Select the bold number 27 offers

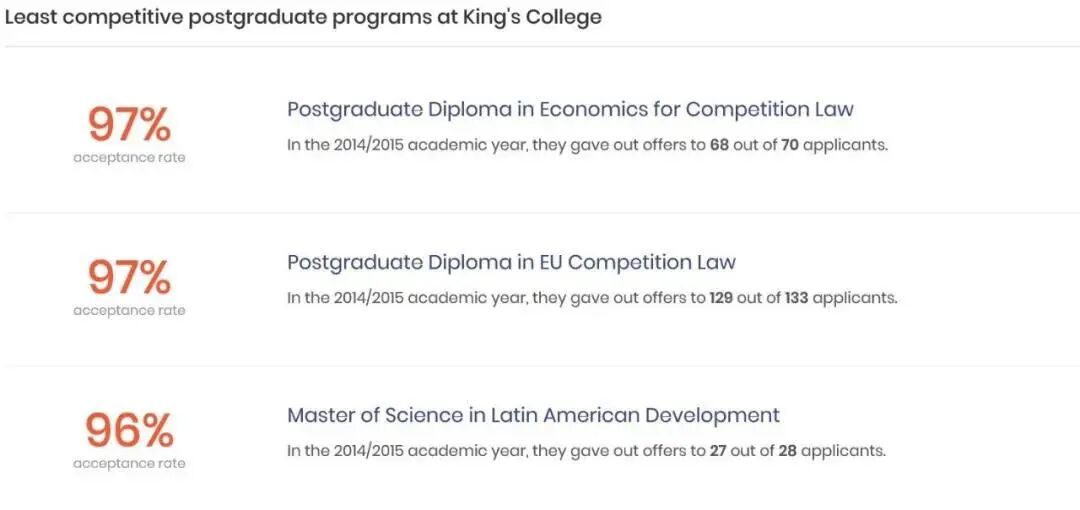(718, 451)
